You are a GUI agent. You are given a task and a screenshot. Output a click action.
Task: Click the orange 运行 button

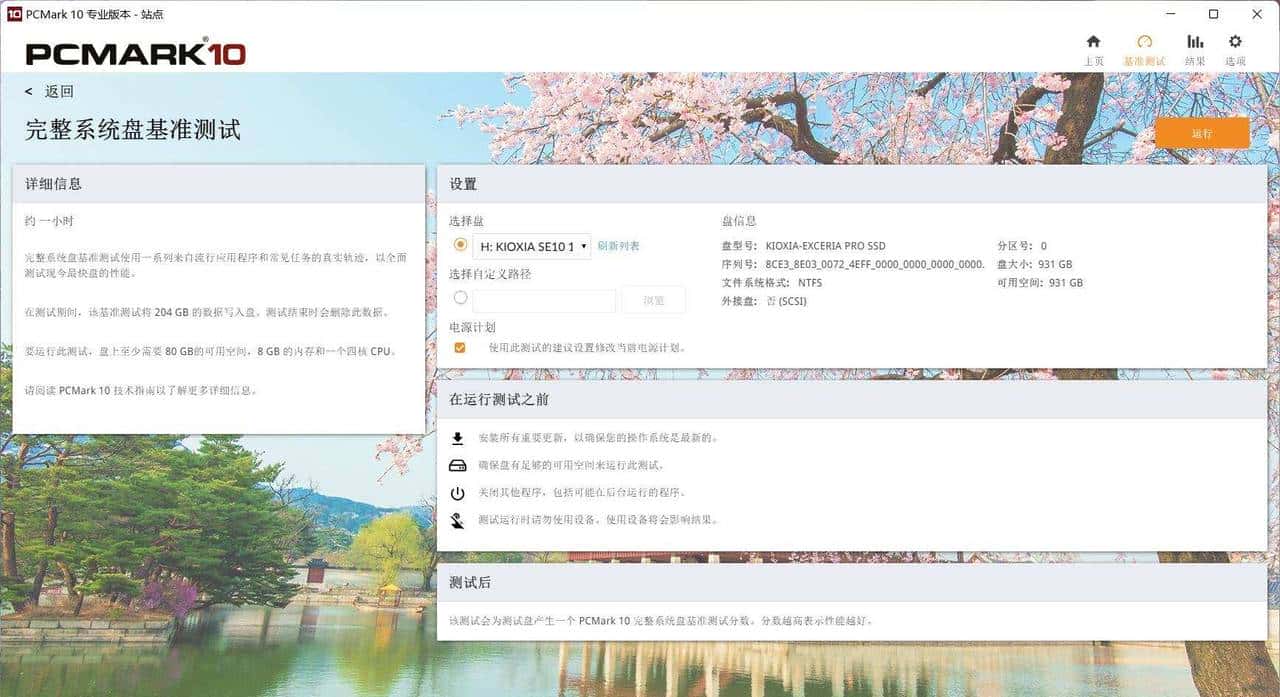point(1202,132)
